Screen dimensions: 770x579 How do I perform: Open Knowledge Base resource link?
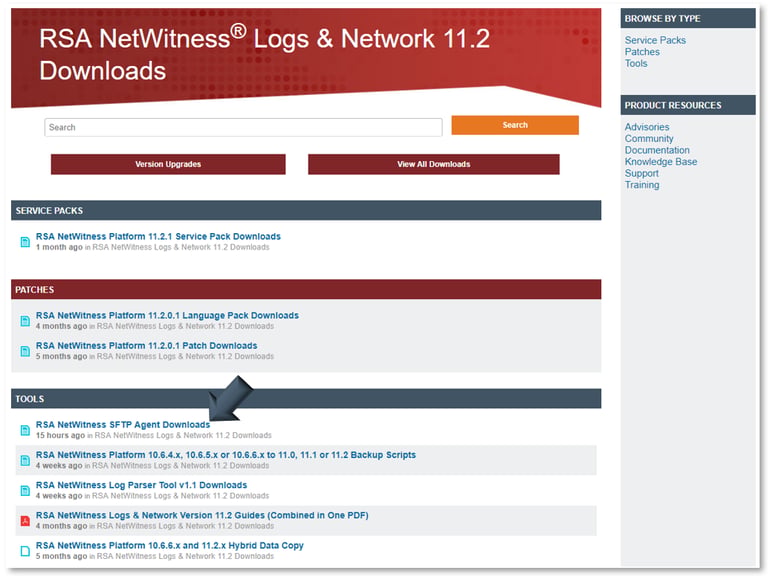click(x=660, y=162)
